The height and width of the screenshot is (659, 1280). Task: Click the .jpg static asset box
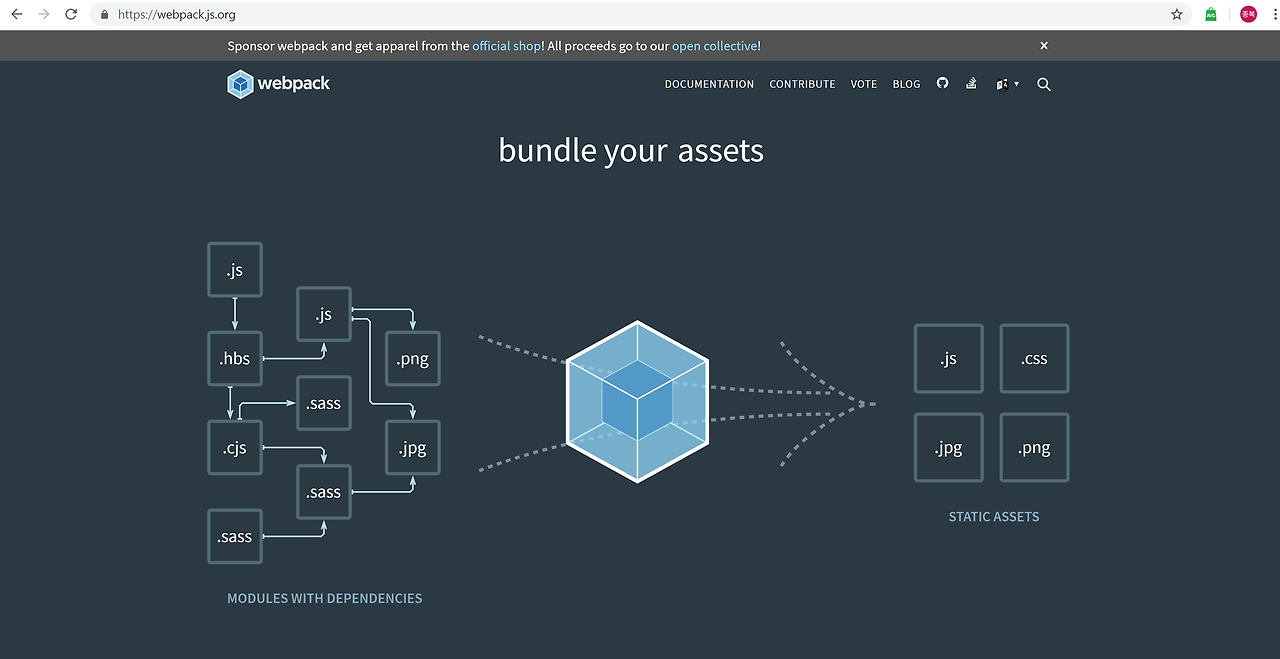pos(949,447)
